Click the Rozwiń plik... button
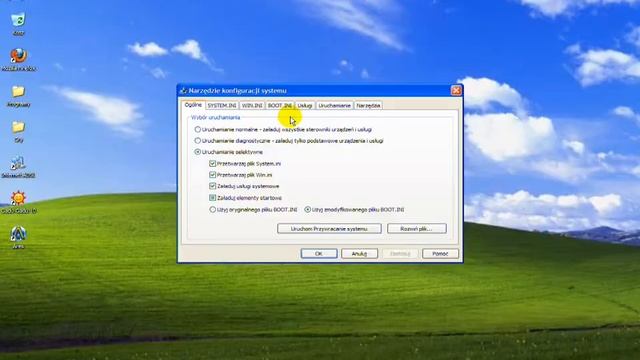The image size is (640, 360). click(416, 229)
